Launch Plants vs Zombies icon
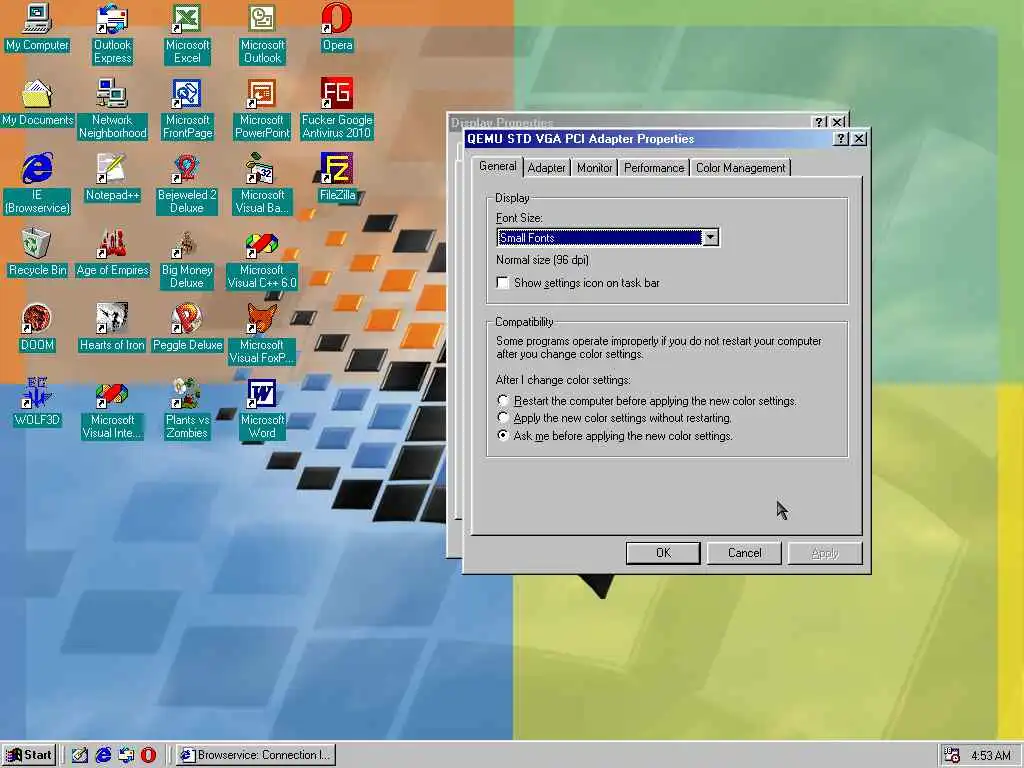The width and height of the screenshot is (1024, 768). (x=187, y=409)
